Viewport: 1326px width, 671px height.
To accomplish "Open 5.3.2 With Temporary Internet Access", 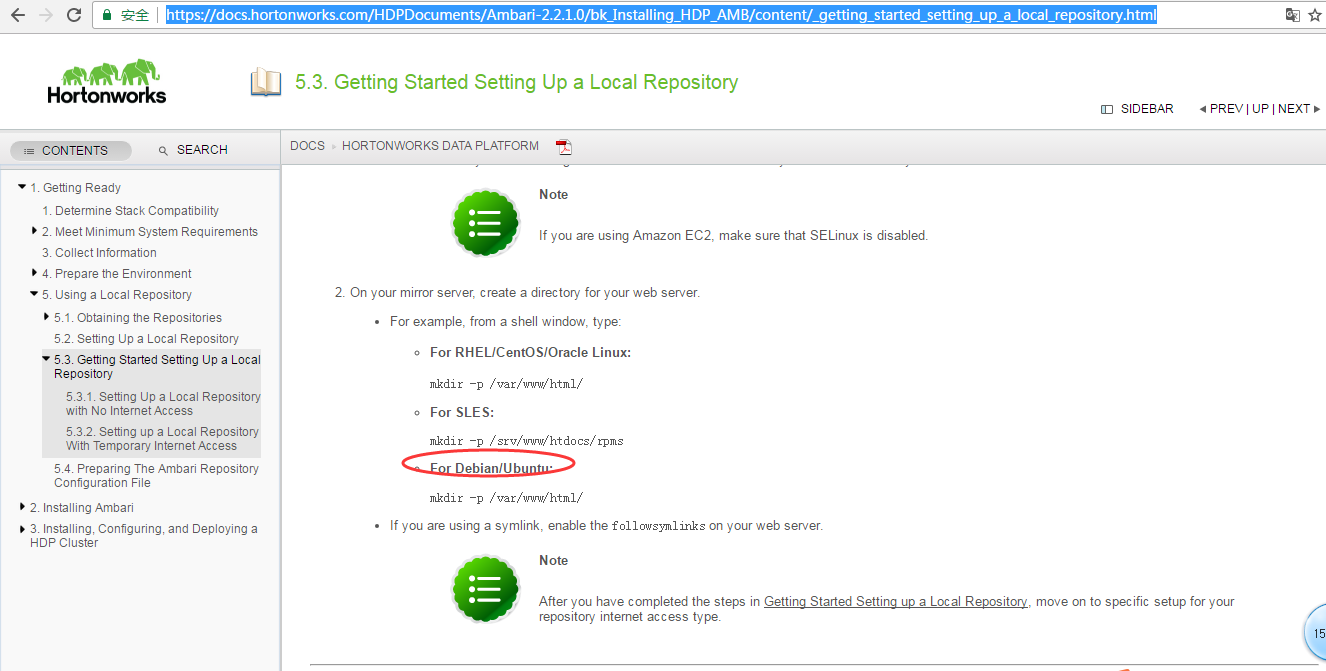I will click(162, 439).
